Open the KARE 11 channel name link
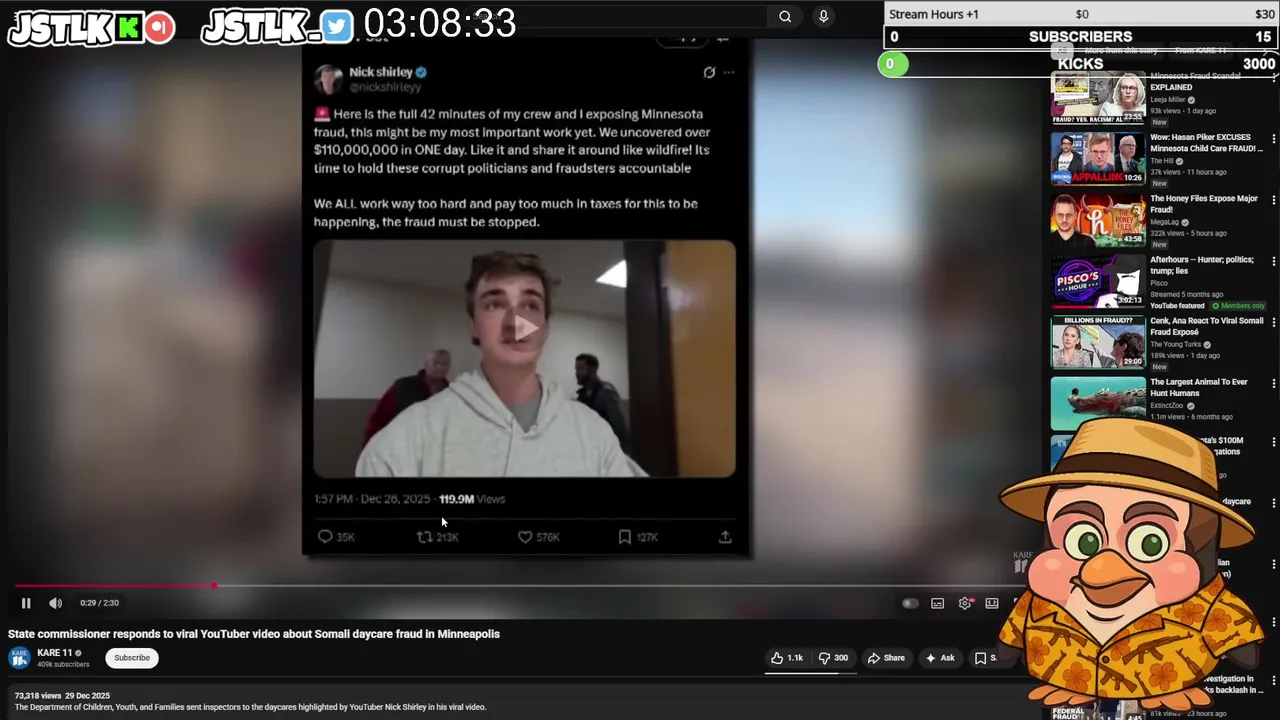The height and width of the screenshot is (720, 1280). (55, 653)
